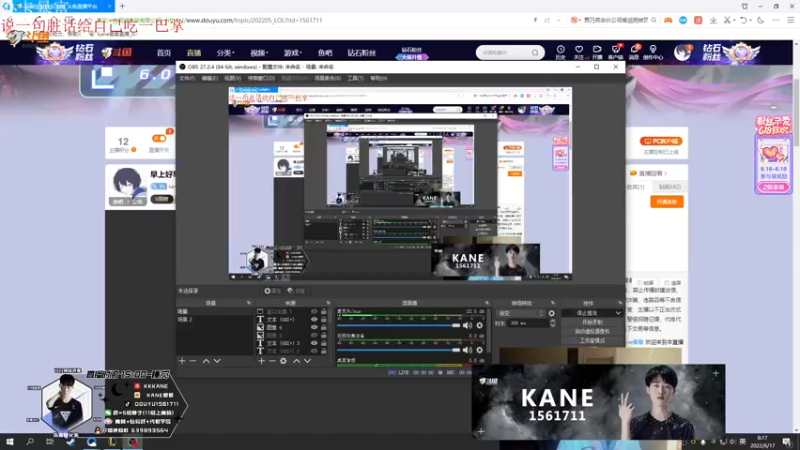Screen dimensions: 800x450
Task: Add a new scene with the plus icon in Scenes panel
Action: pos(182,361)
